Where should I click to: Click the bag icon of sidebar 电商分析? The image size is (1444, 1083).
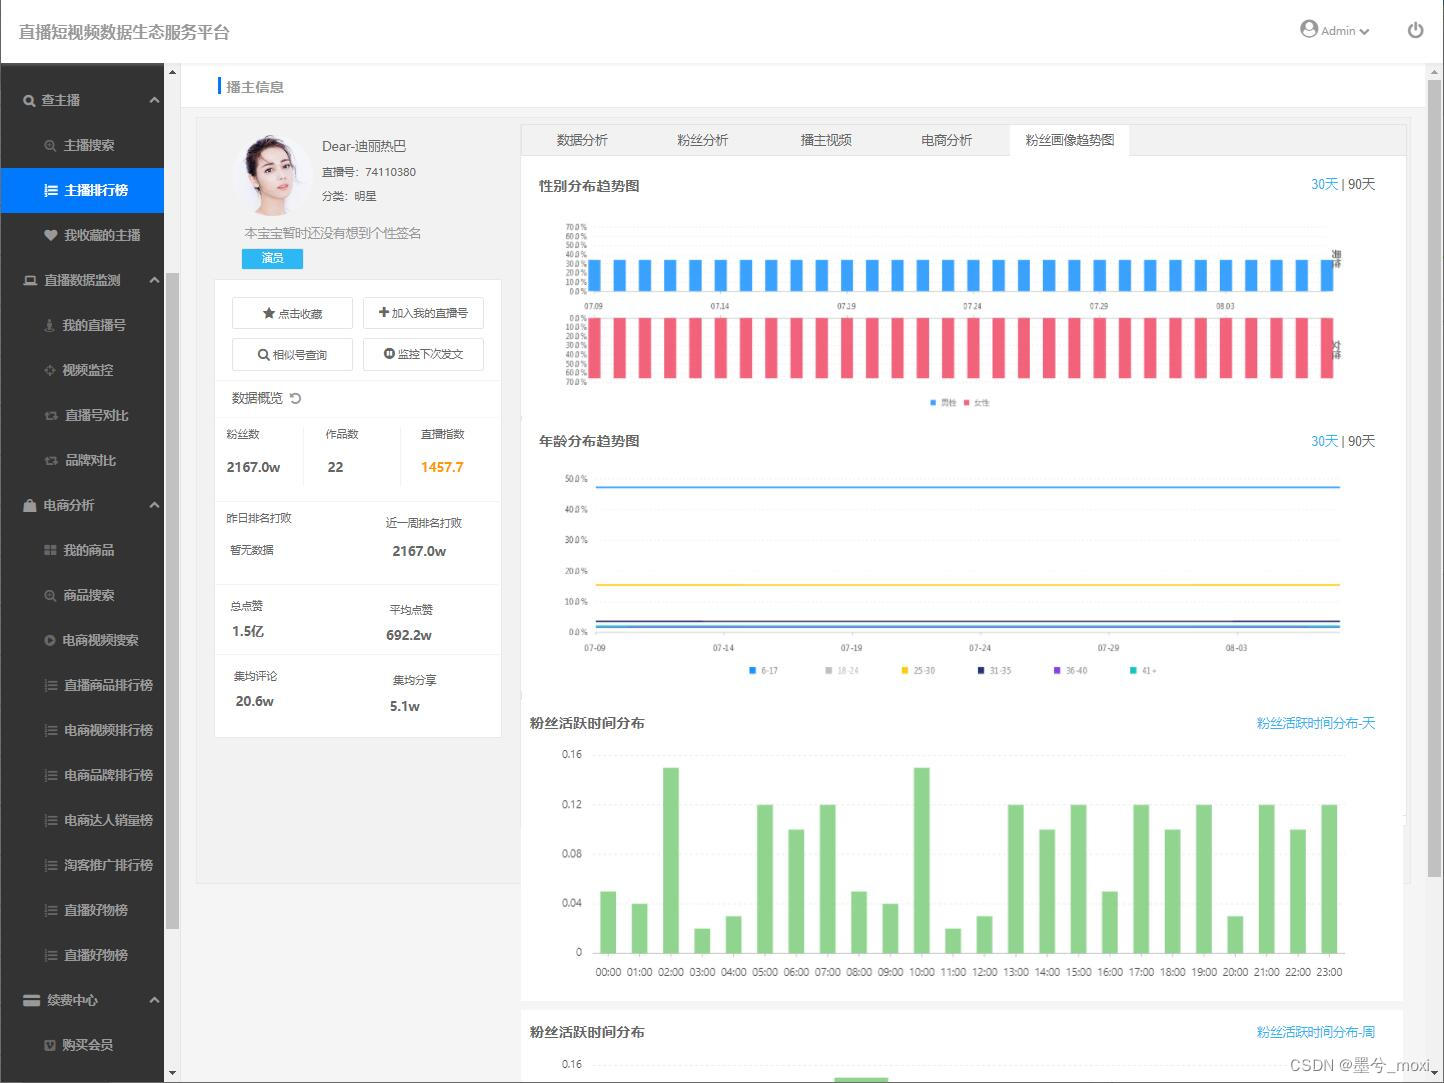tap(30, 505)
